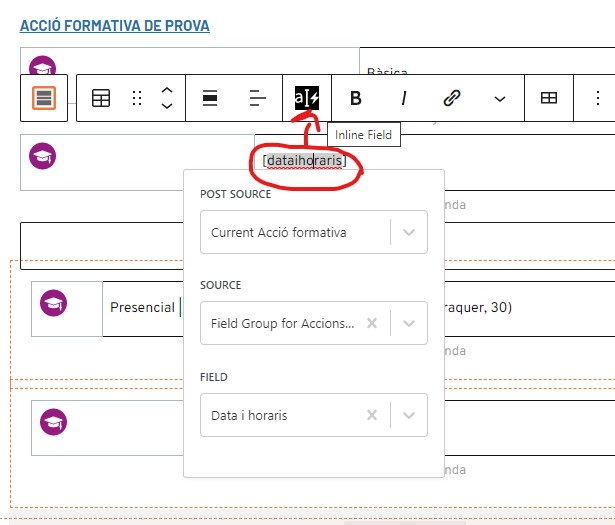615x525 pixels.
Task: Open the block alignment option
Action: (211, 98)
